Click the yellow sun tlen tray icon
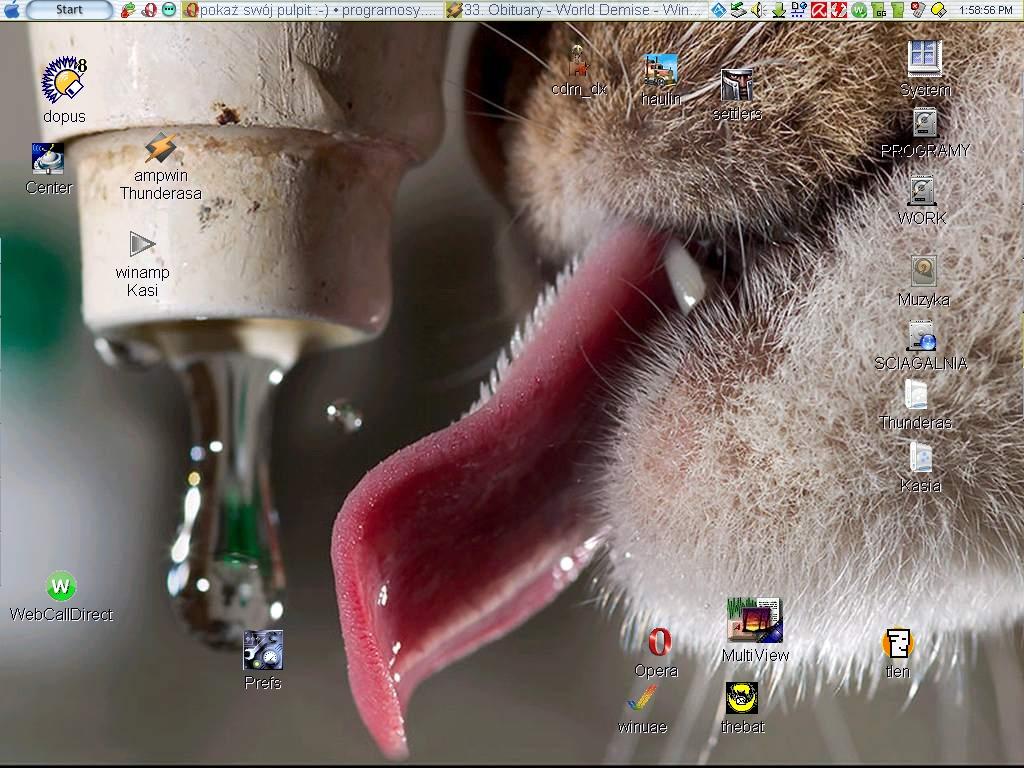The width and height of the screenshot is (1024, 768). 939,10
